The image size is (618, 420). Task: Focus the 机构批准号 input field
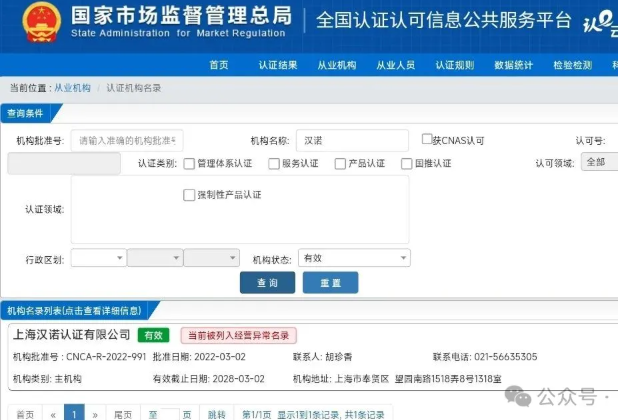(127, 140)
